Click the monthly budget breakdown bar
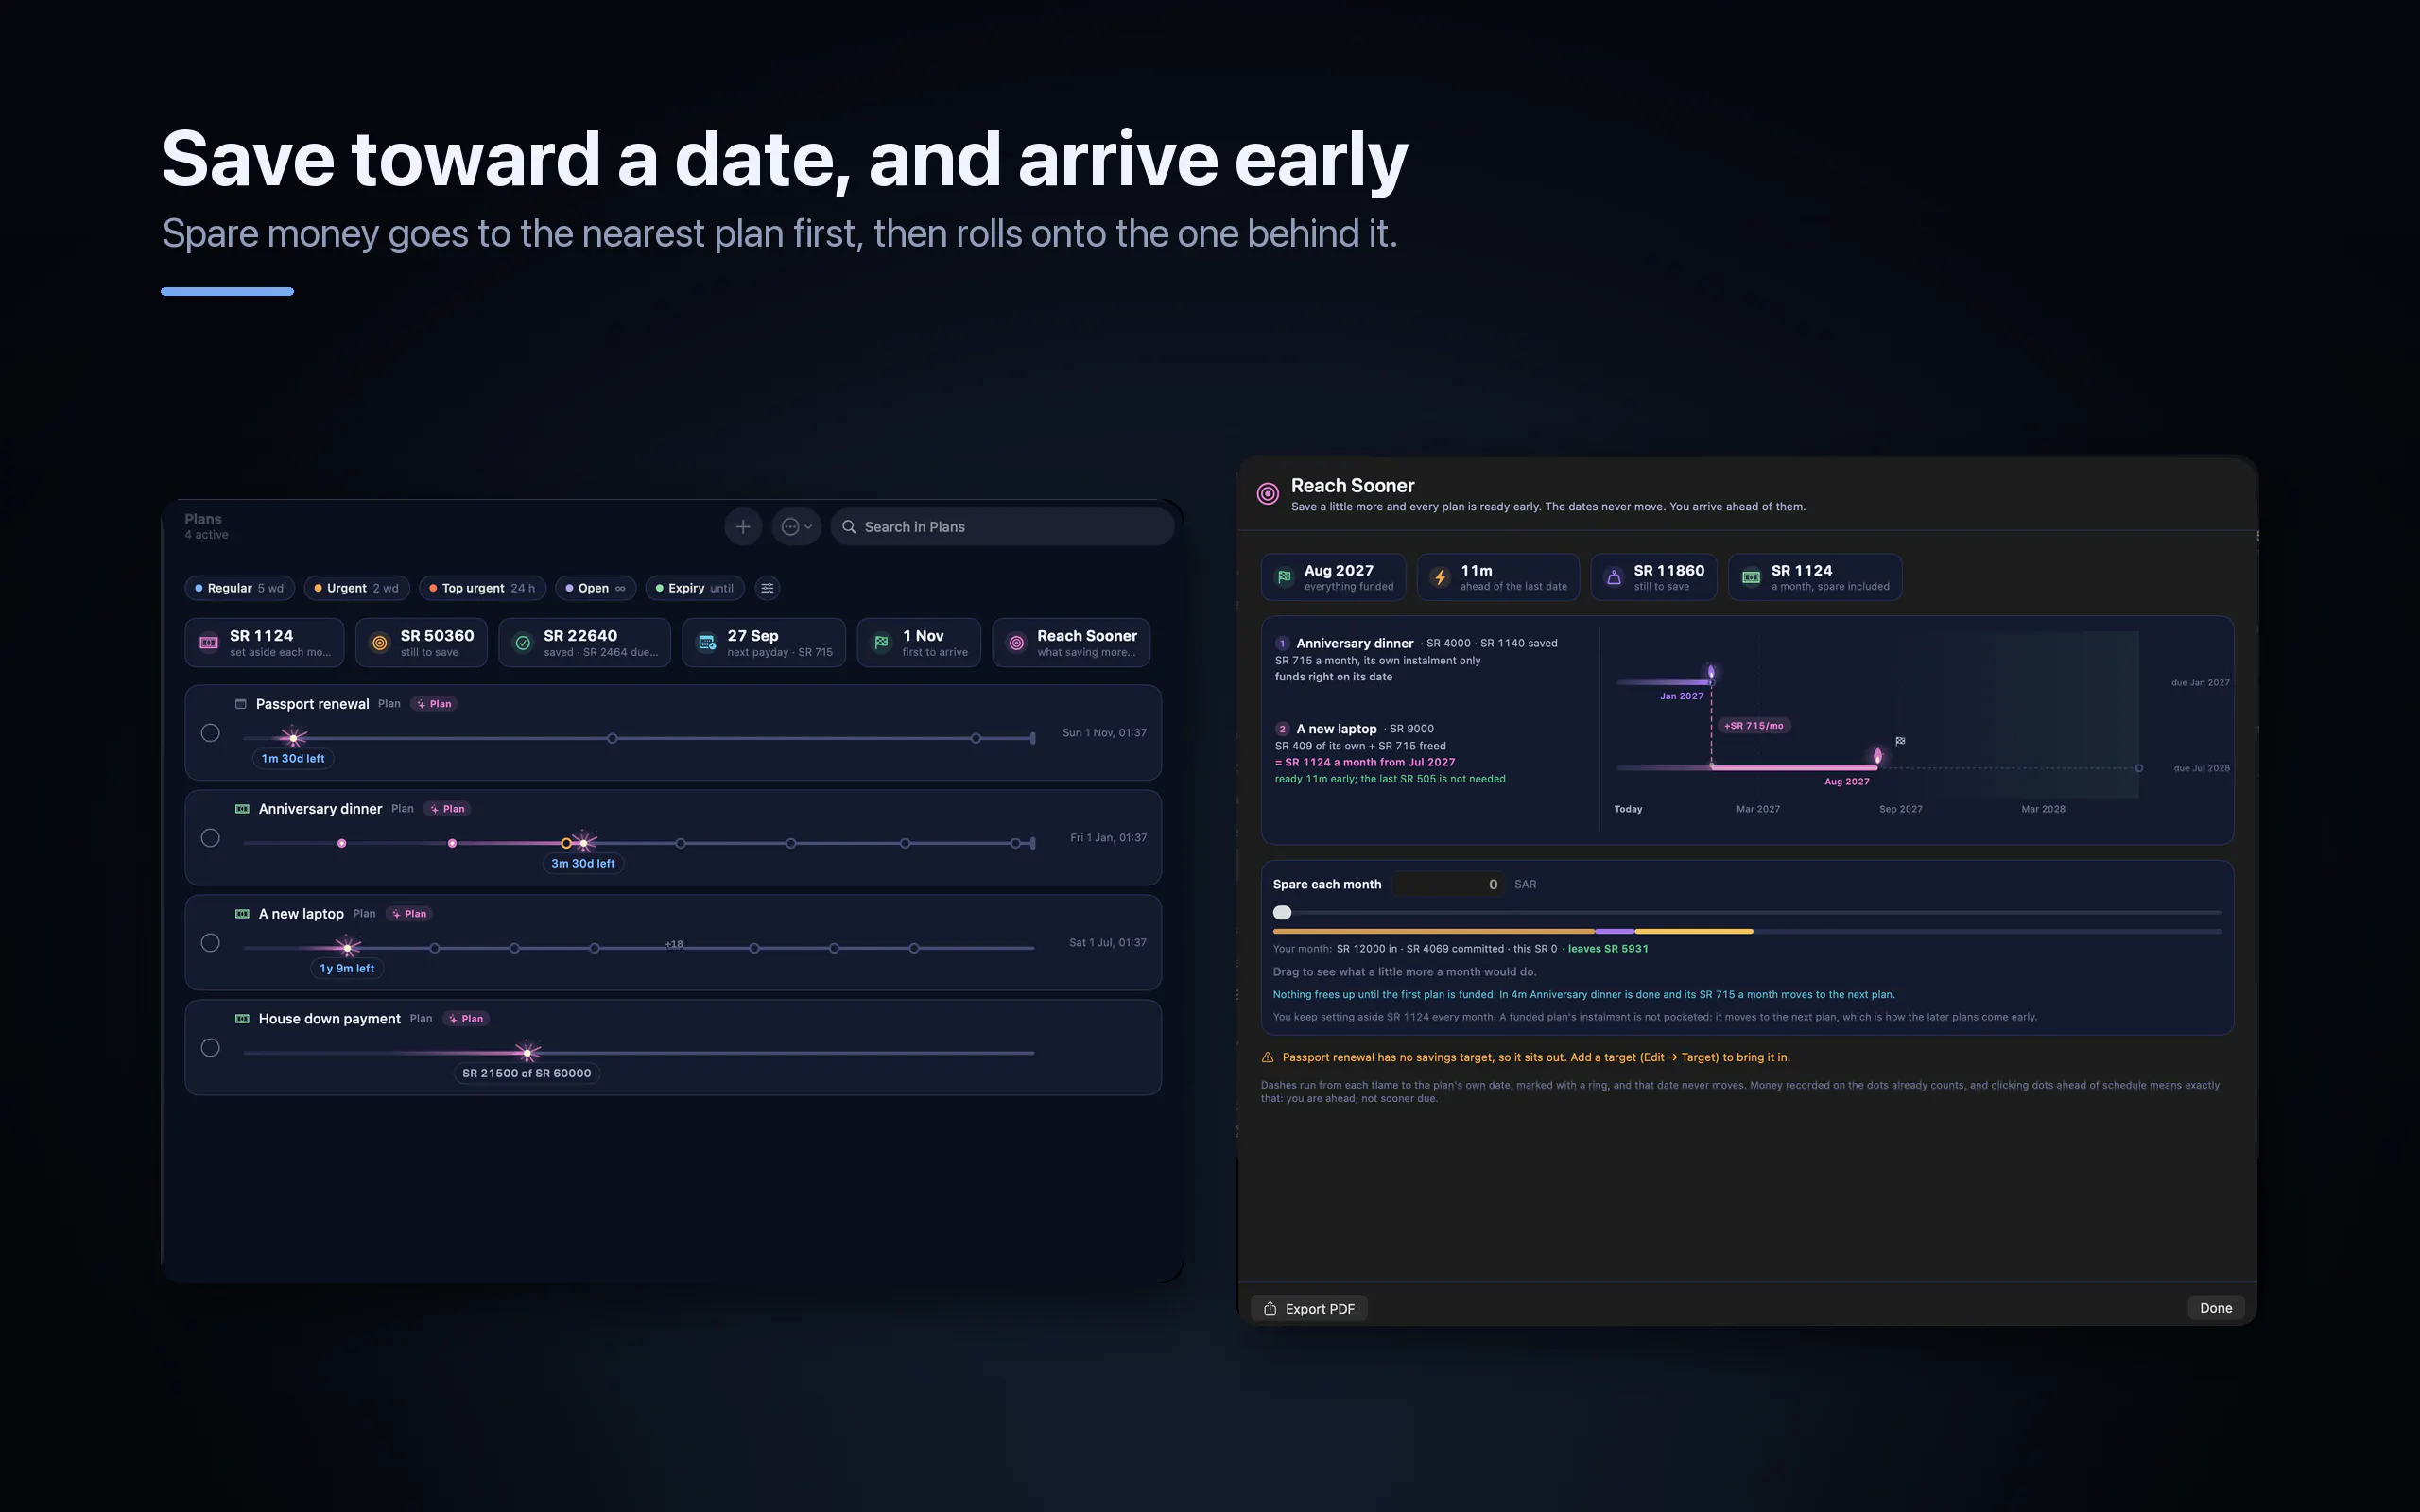 [x=1747, y=931]
